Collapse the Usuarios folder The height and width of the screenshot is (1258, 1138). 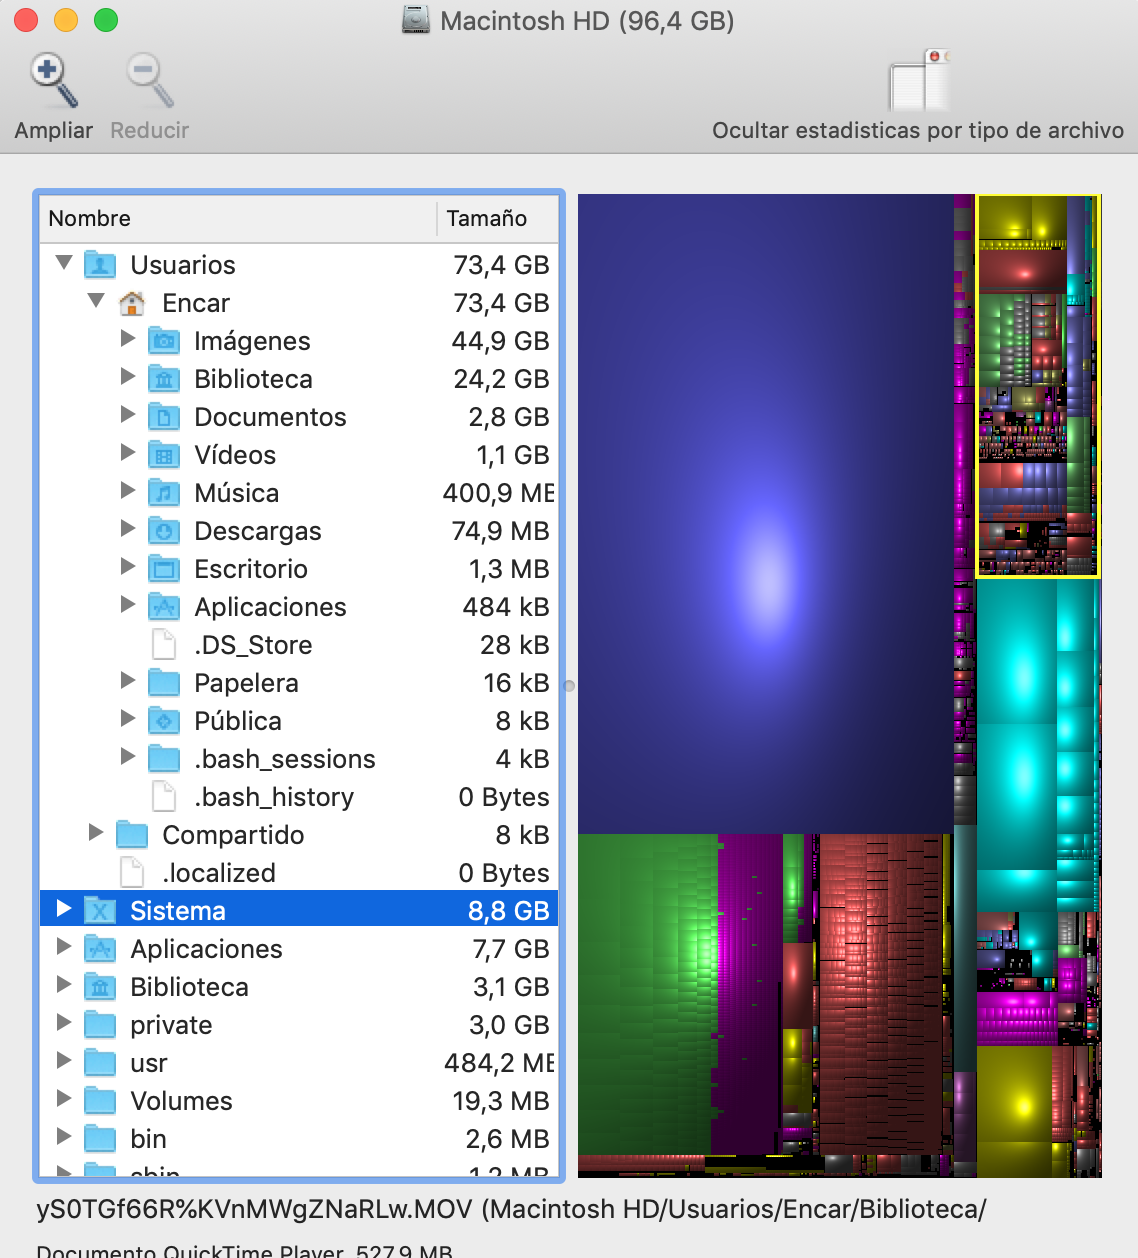[64, 264]
